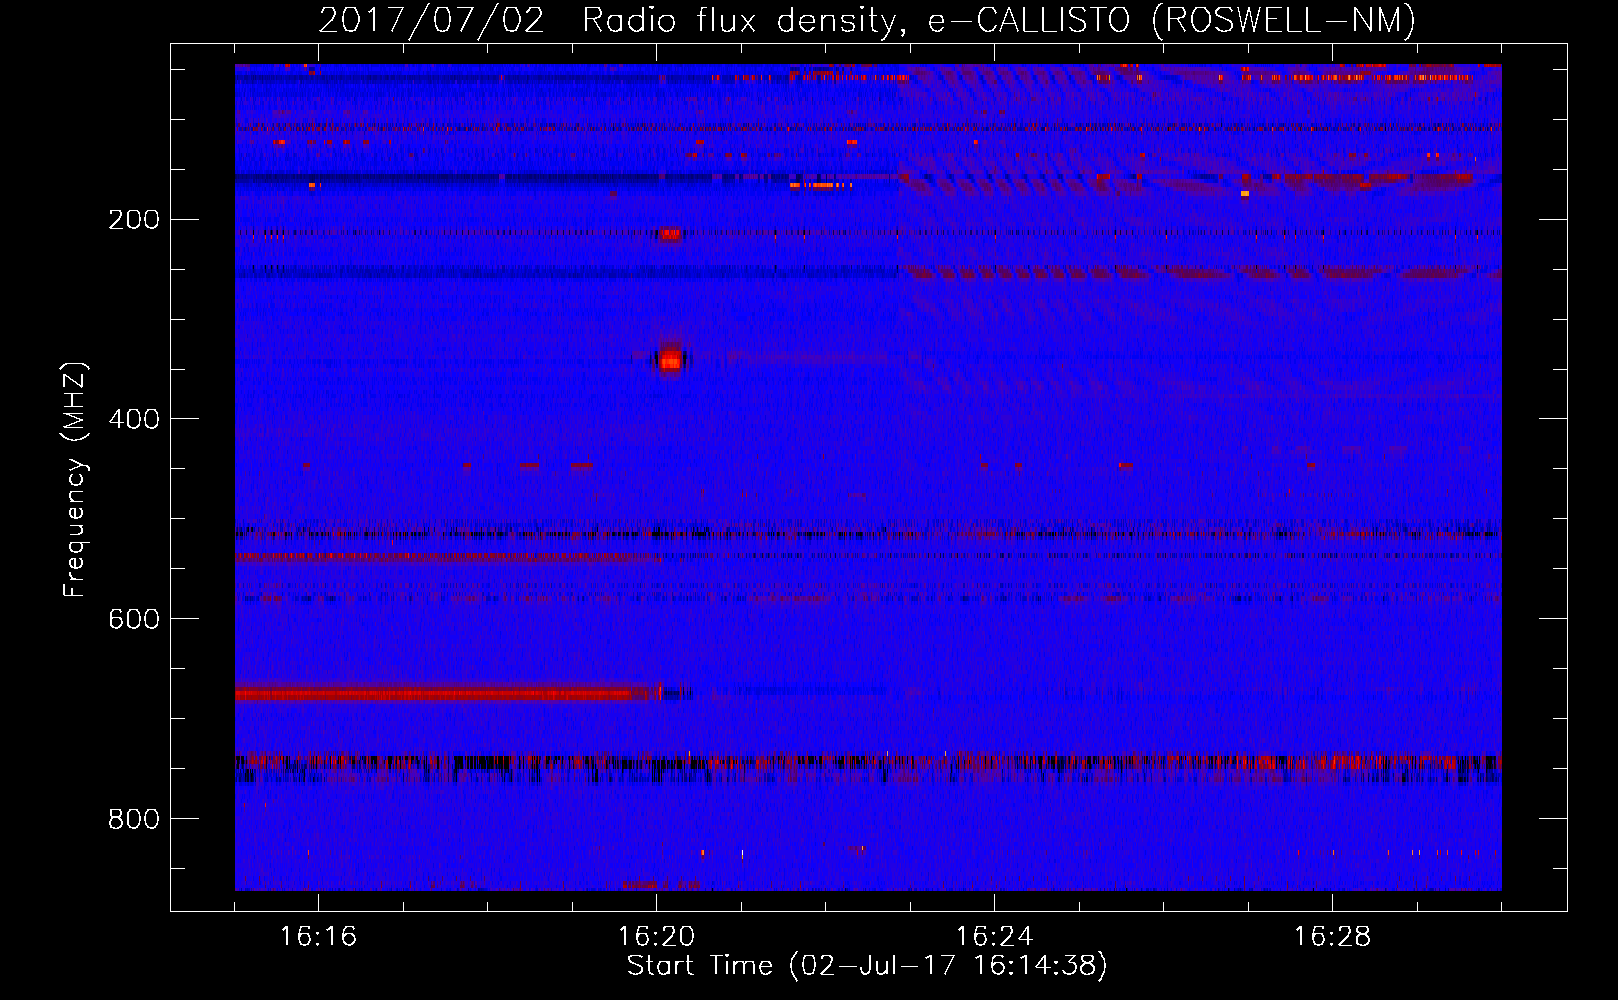Click the Frequency (MHZ) axis label
1618x1000 pixels.
coord(75,479)
